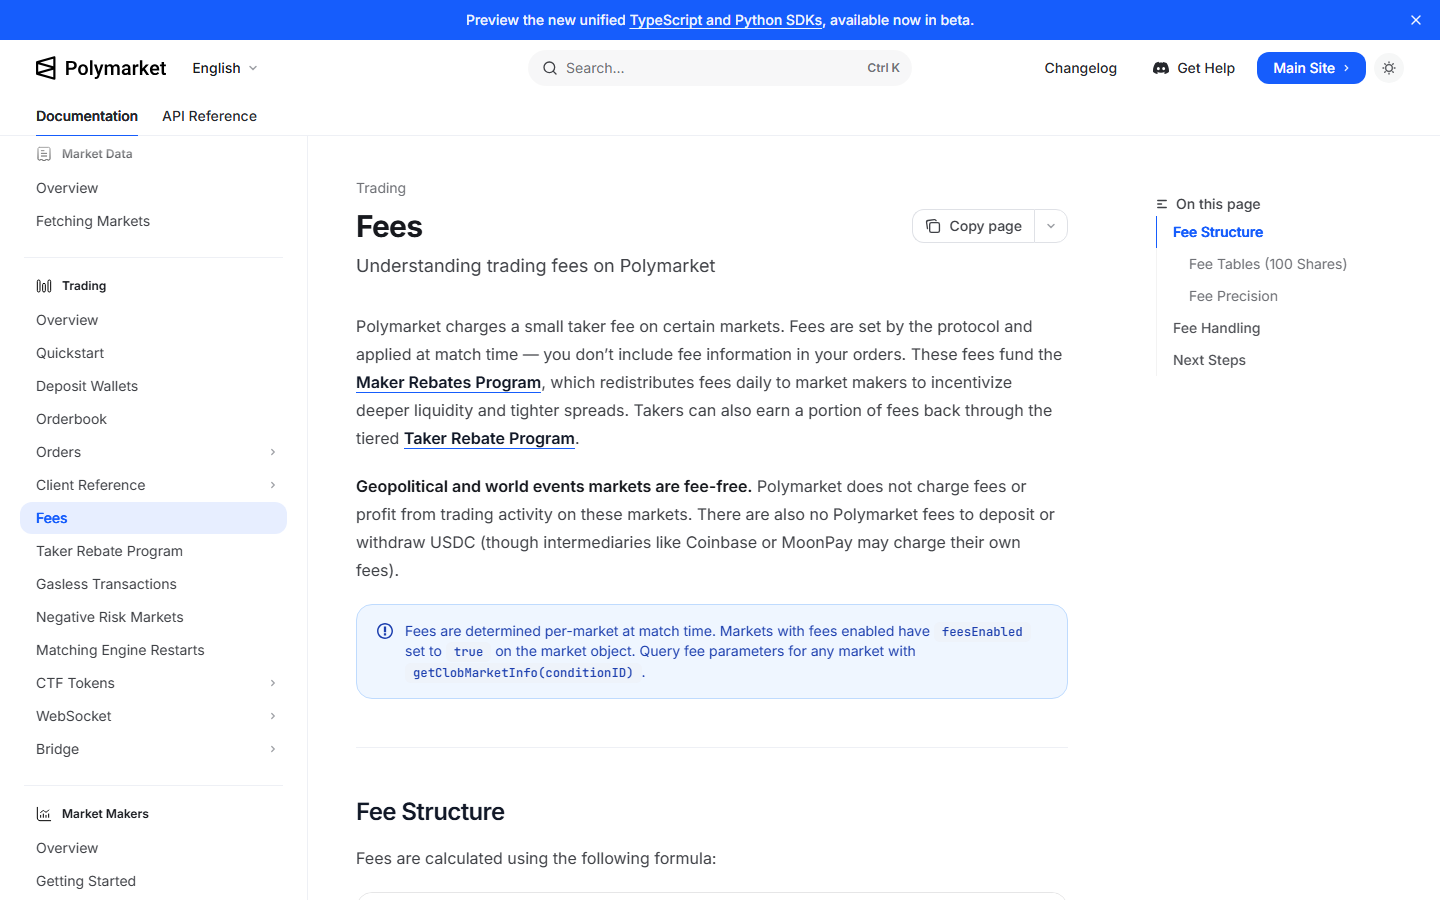Expand the Bridge sidebar section
This screenshot has height=900, width=1440.
273,749
